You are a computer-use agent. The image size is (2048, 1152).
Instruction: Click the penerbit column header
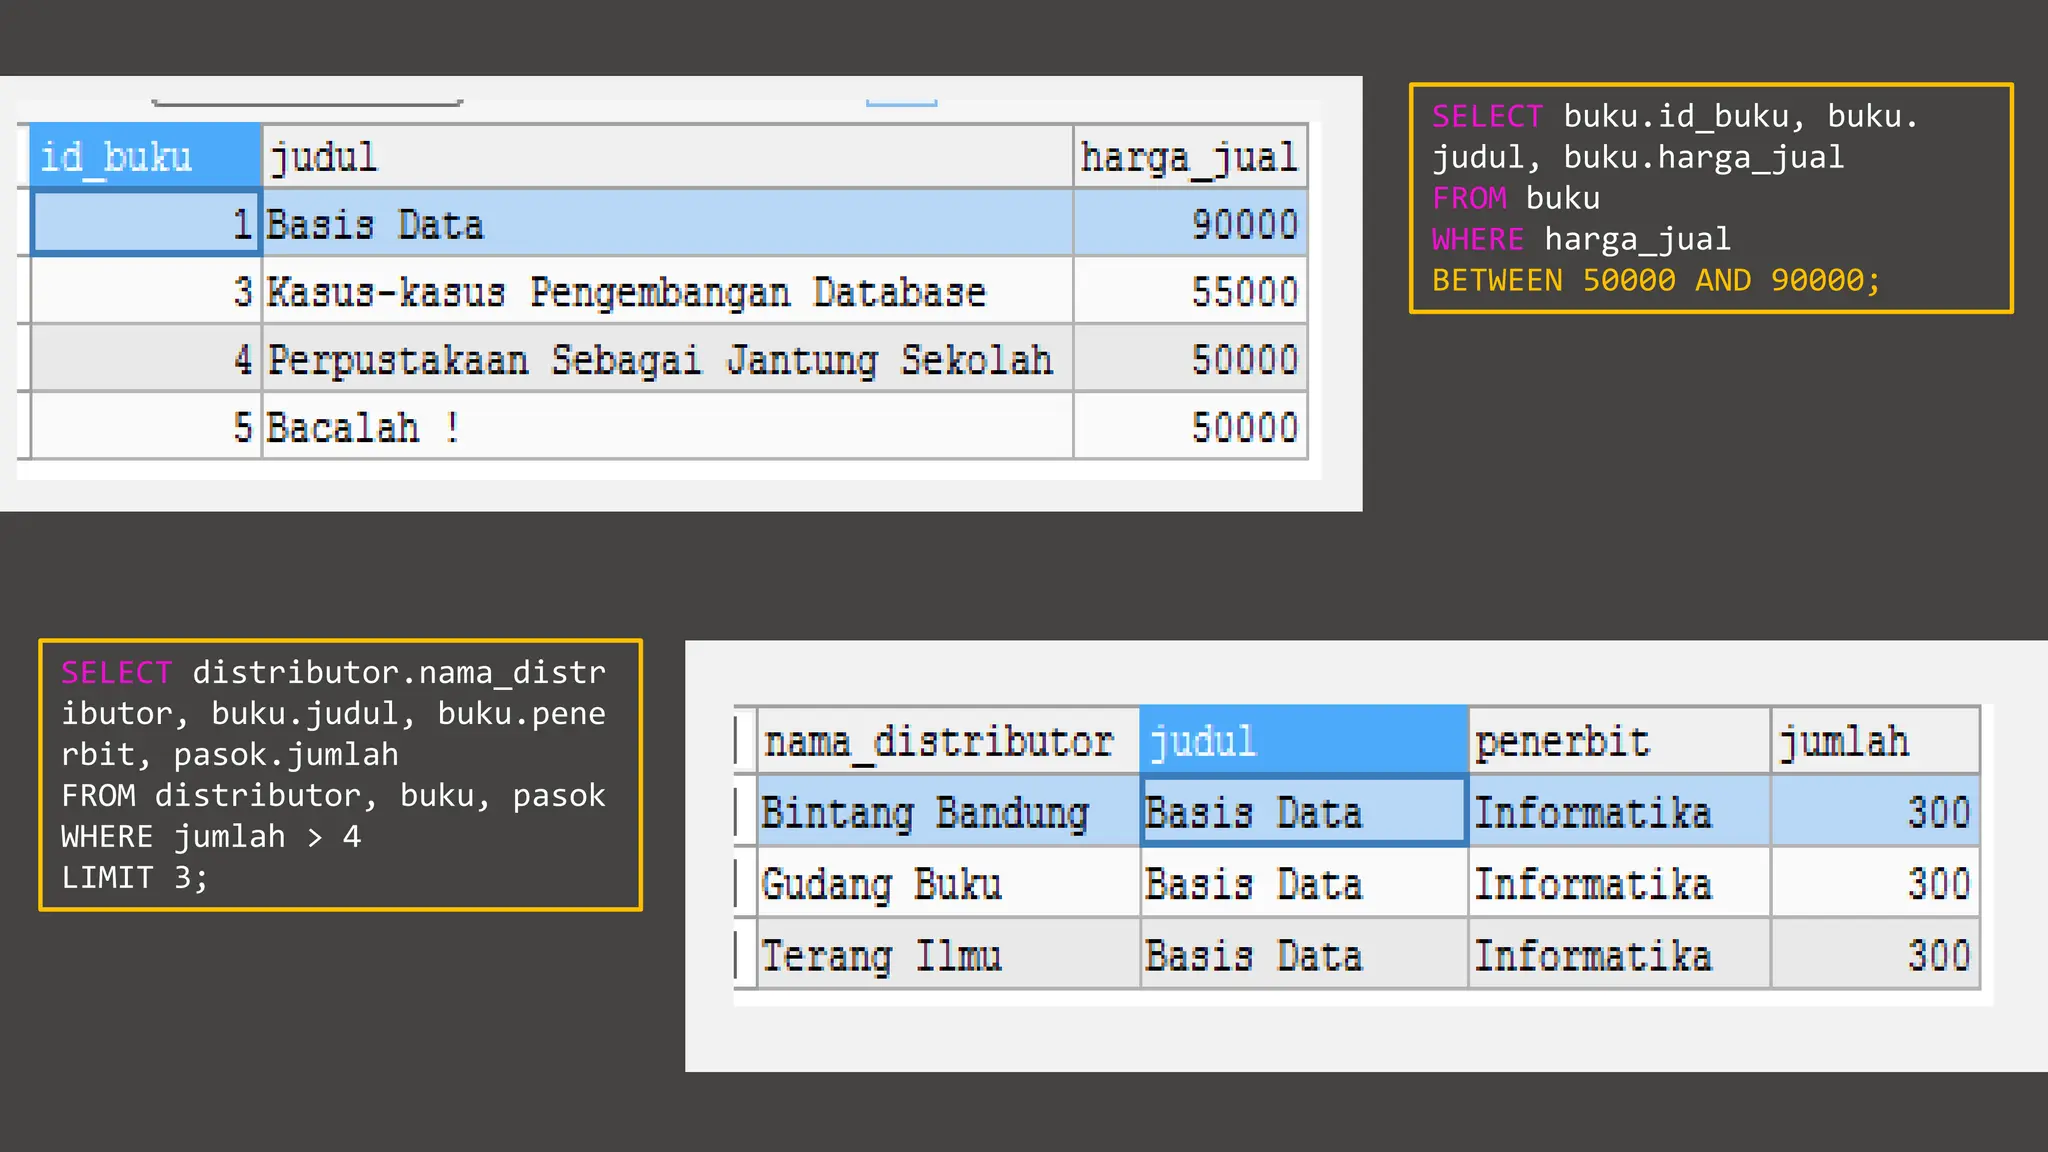pos(1618,742)
